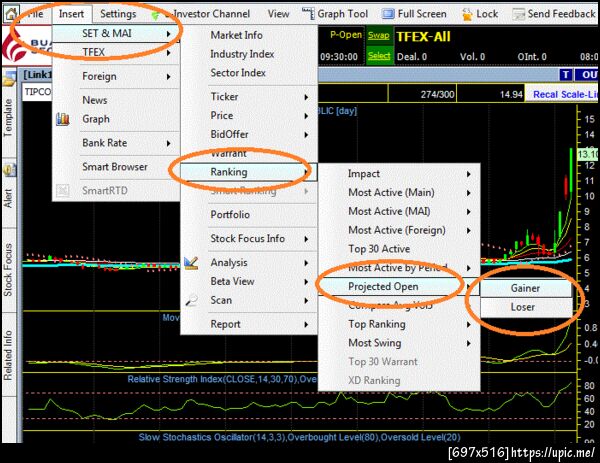Open Graph Tool from the toolbar
Image resolution: width=600 pixels, height=463 pixels.
coord(342,14)
